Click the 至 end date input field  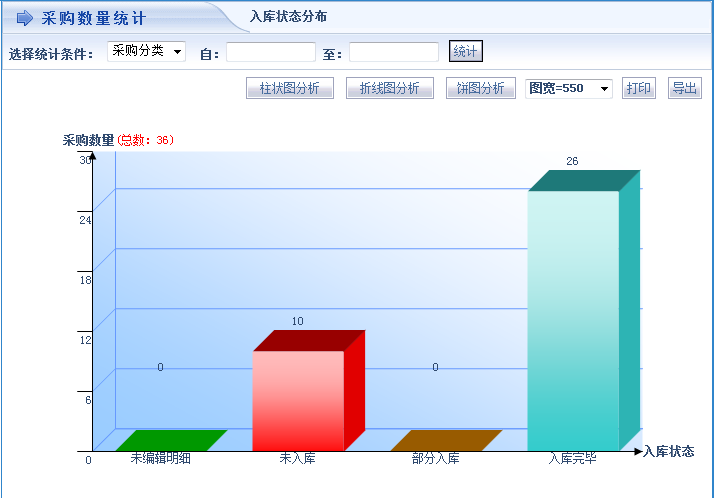(393, 52)
